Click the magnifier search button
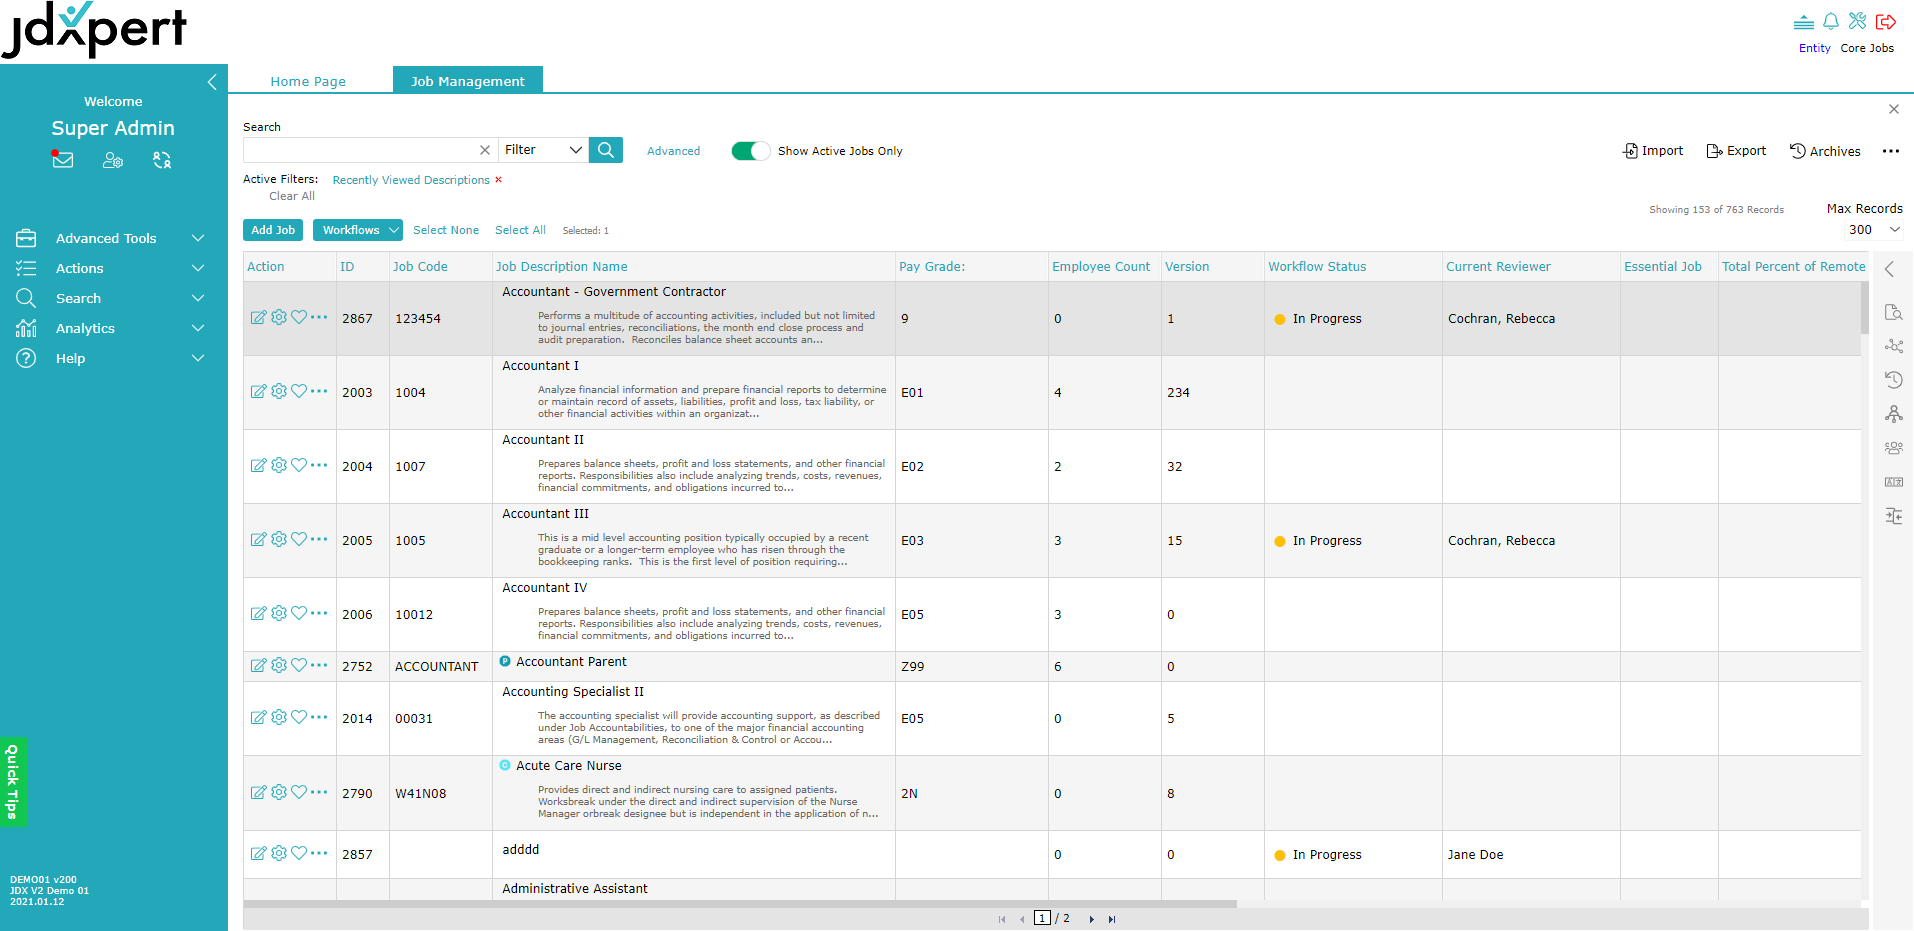Image resolution: width=1914 pixels, height=931 pixels. click(606, 150)
